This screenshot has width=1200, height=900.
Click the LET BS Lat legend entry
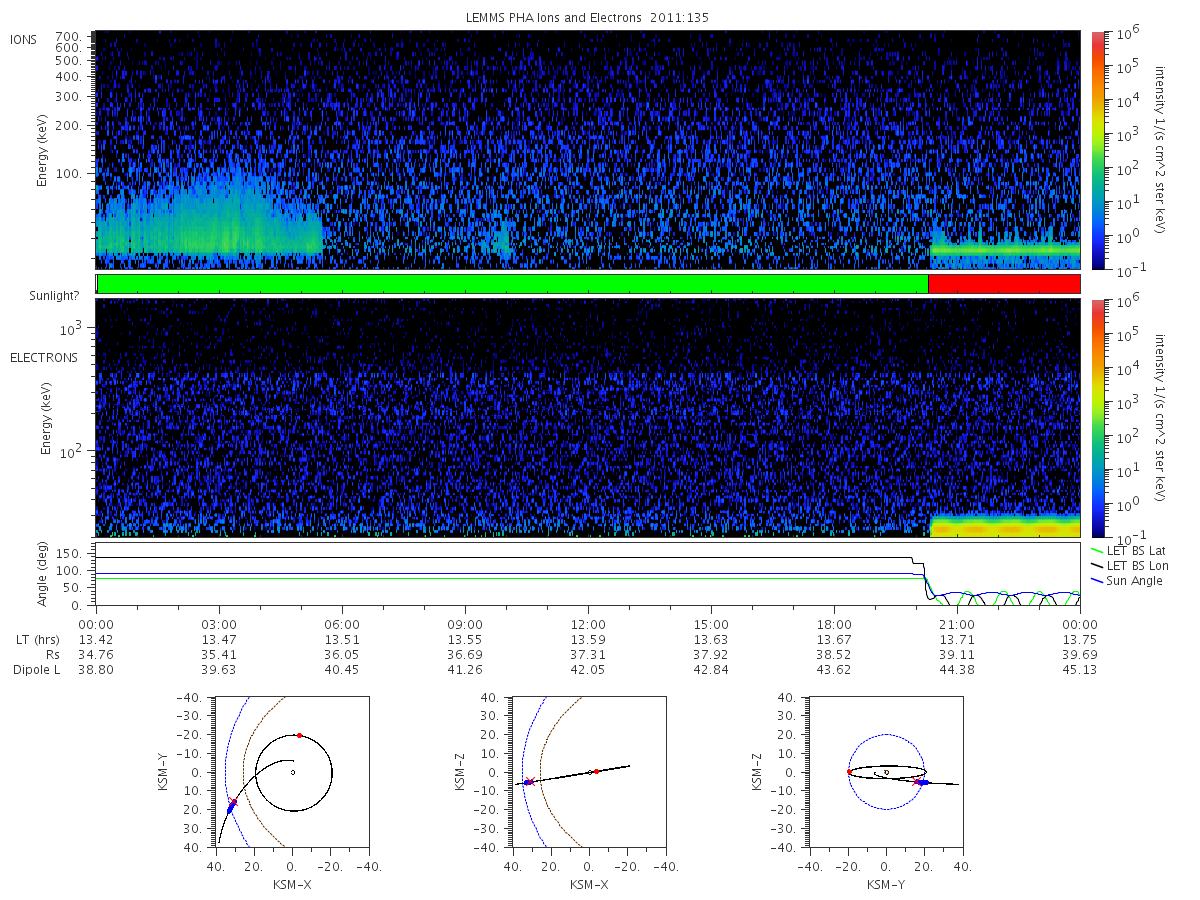1136,551
